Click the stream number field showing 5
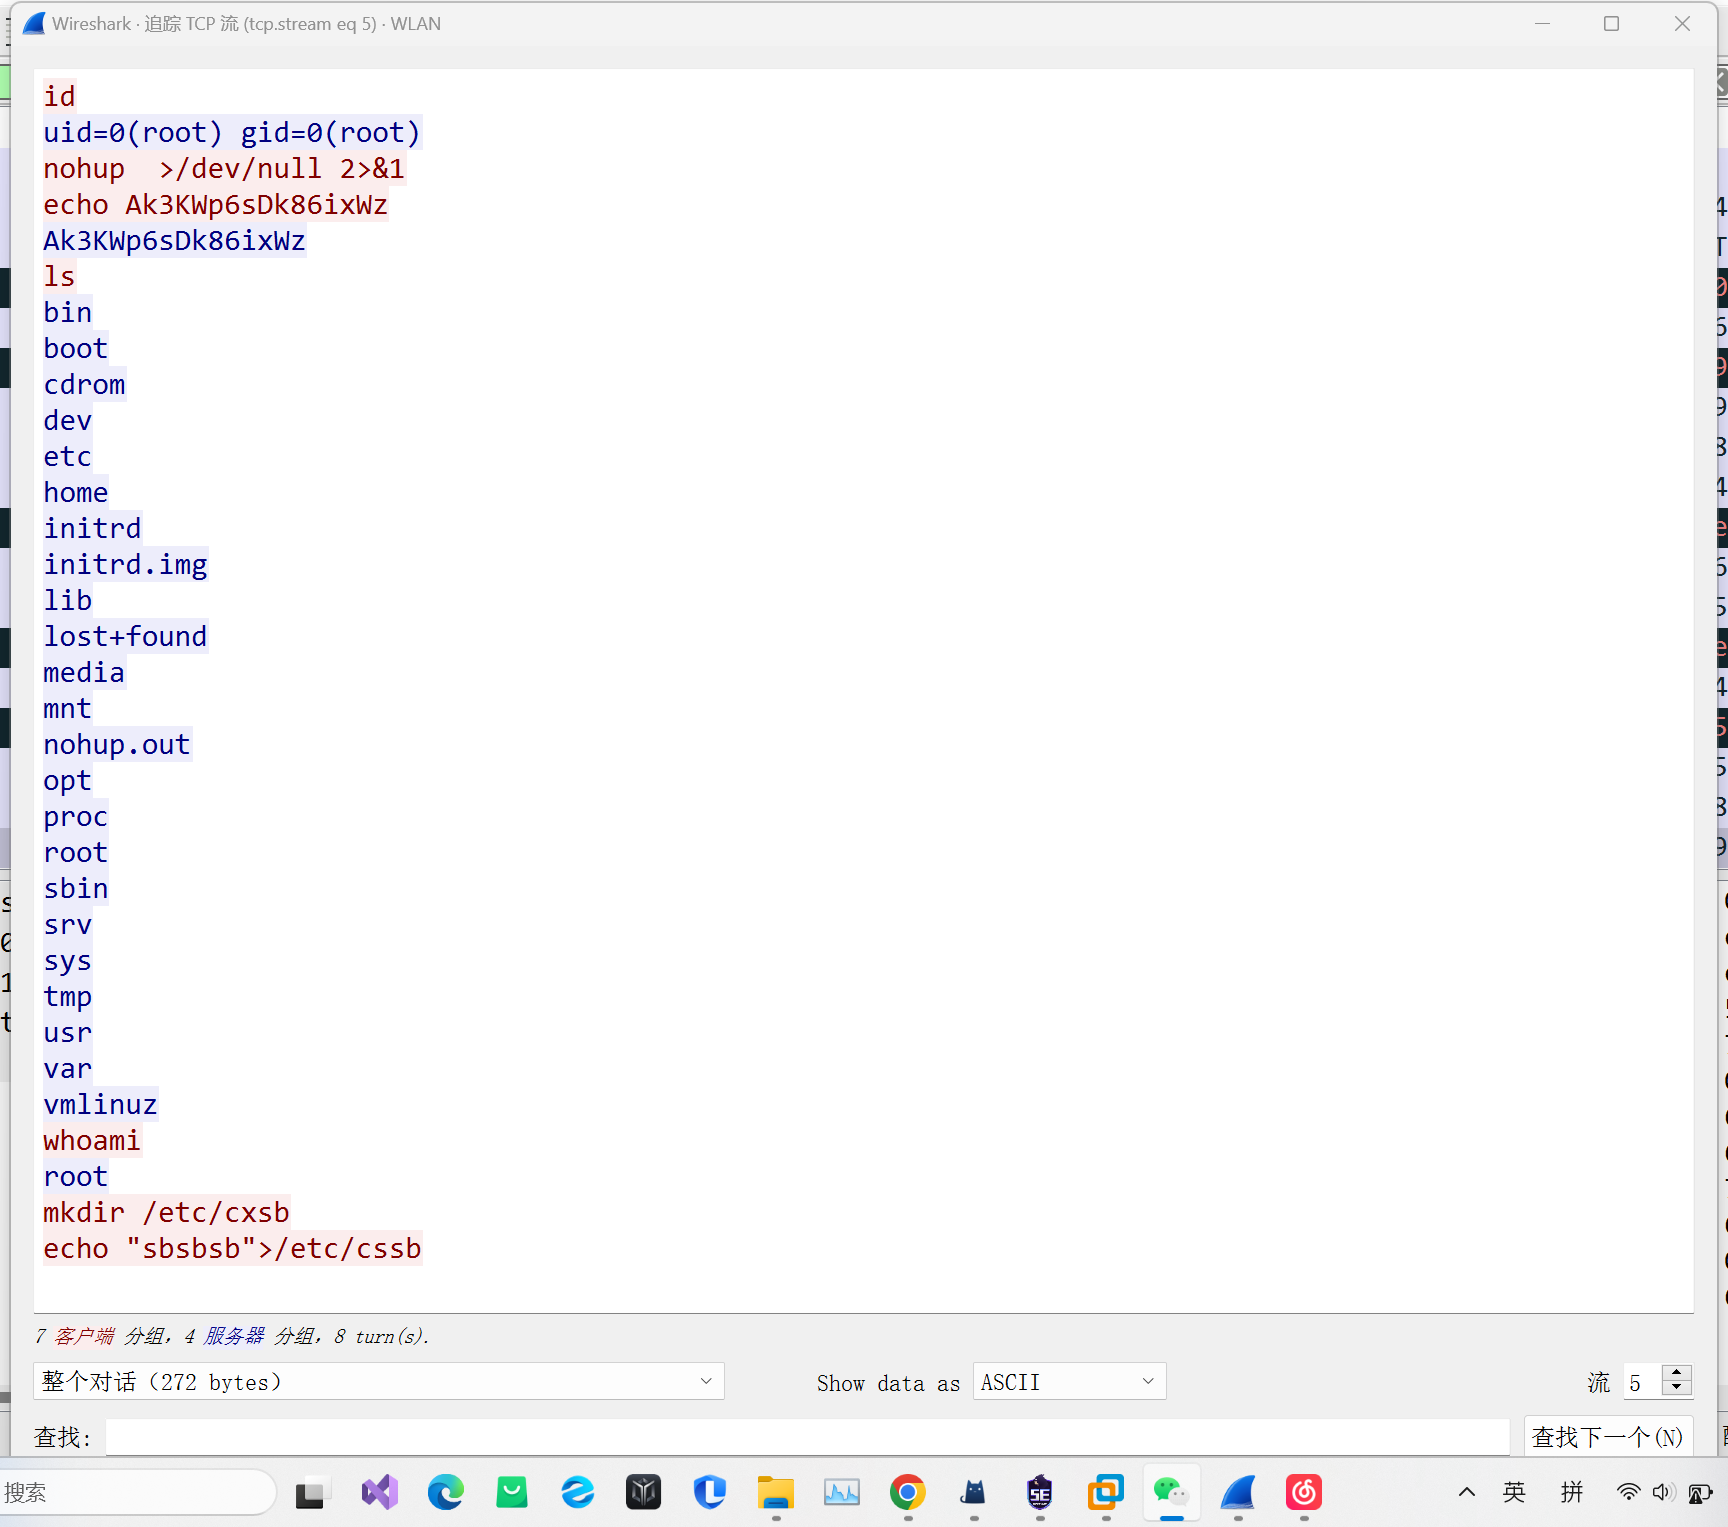The image size is (1728, 1527). [1642, 1382]
